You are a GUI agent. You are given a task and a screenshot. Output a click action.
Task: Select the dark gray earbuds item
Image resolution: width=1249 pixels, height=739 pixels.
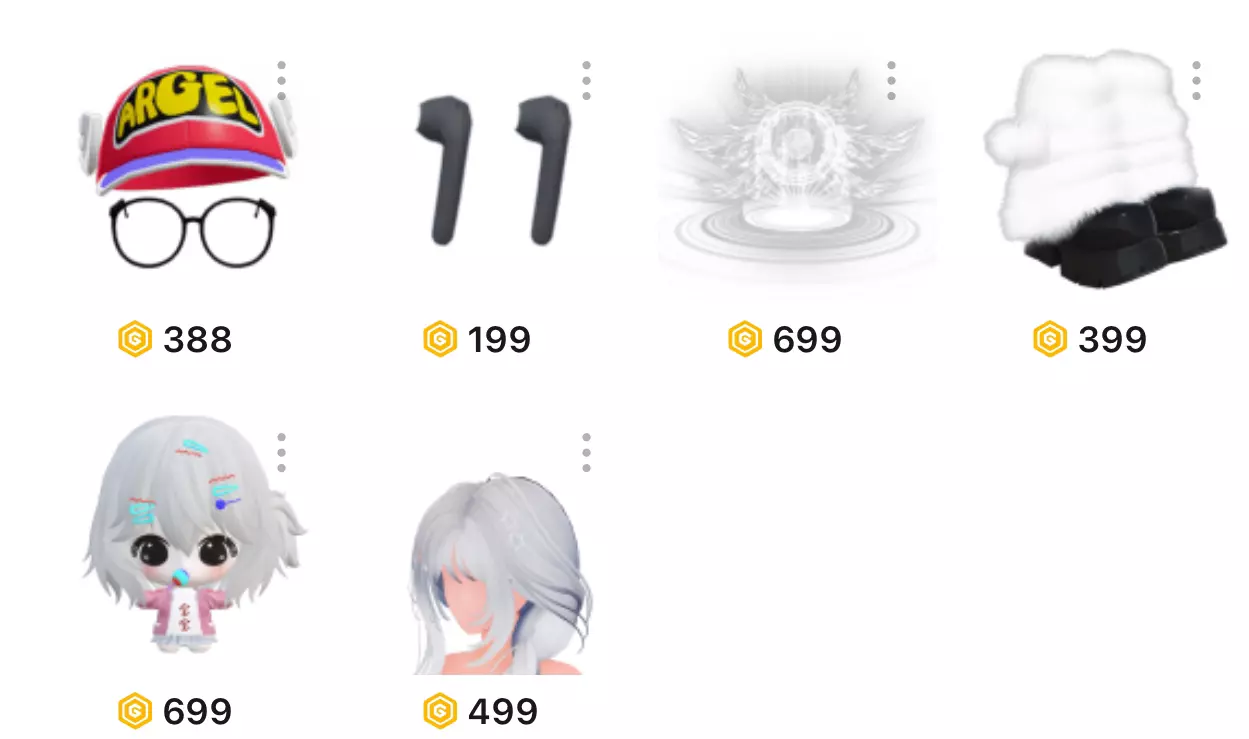point(490,168)
